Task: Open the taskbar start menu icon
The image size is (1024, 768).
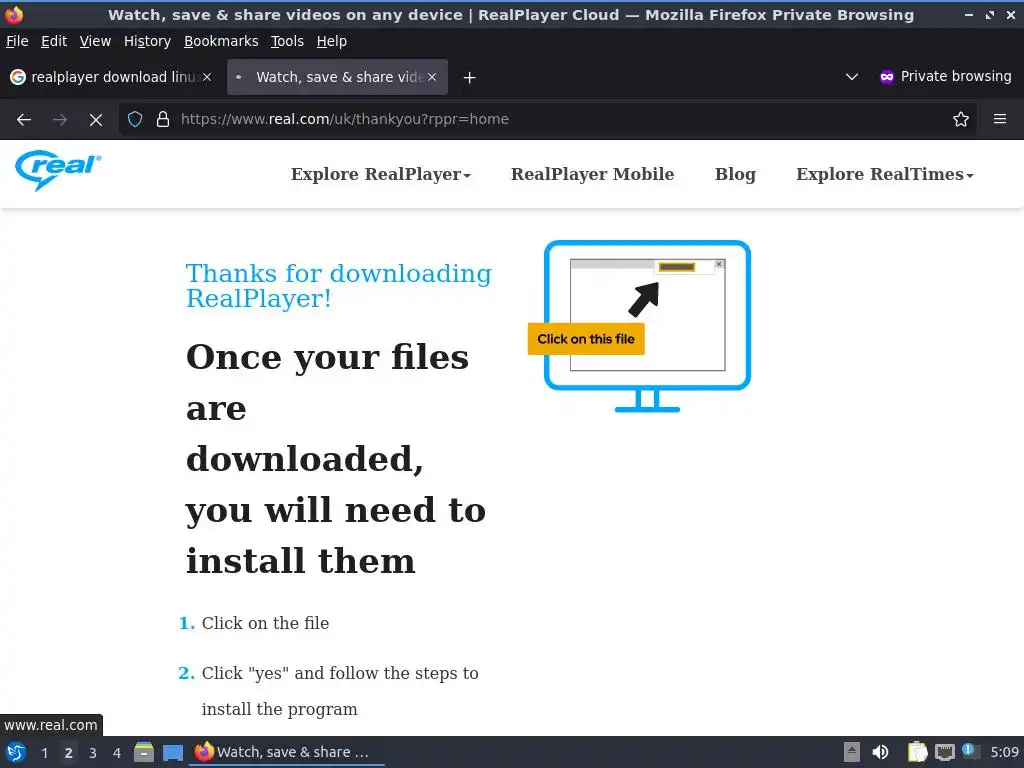Action: pyautogui.click(x=16, y=752)
